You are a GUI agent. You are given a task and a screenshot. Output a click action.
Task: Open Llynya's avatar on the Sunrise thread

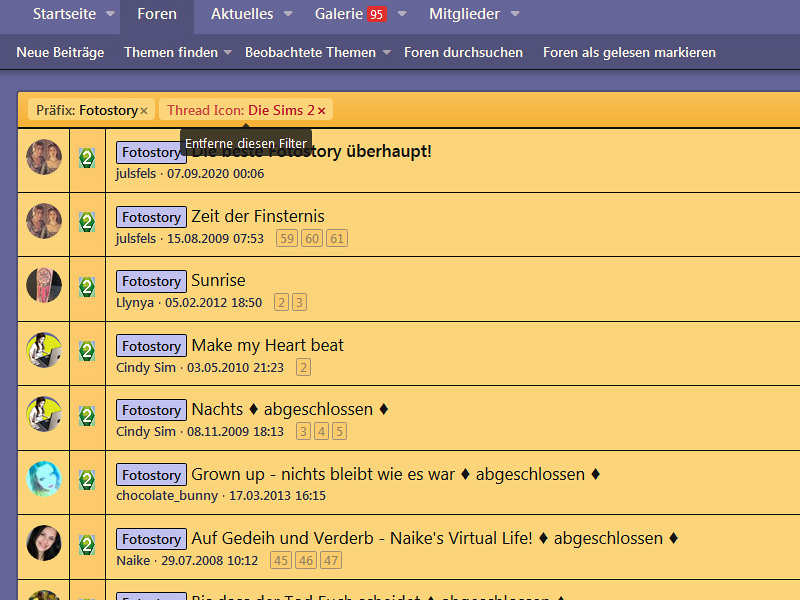point(44,285)
